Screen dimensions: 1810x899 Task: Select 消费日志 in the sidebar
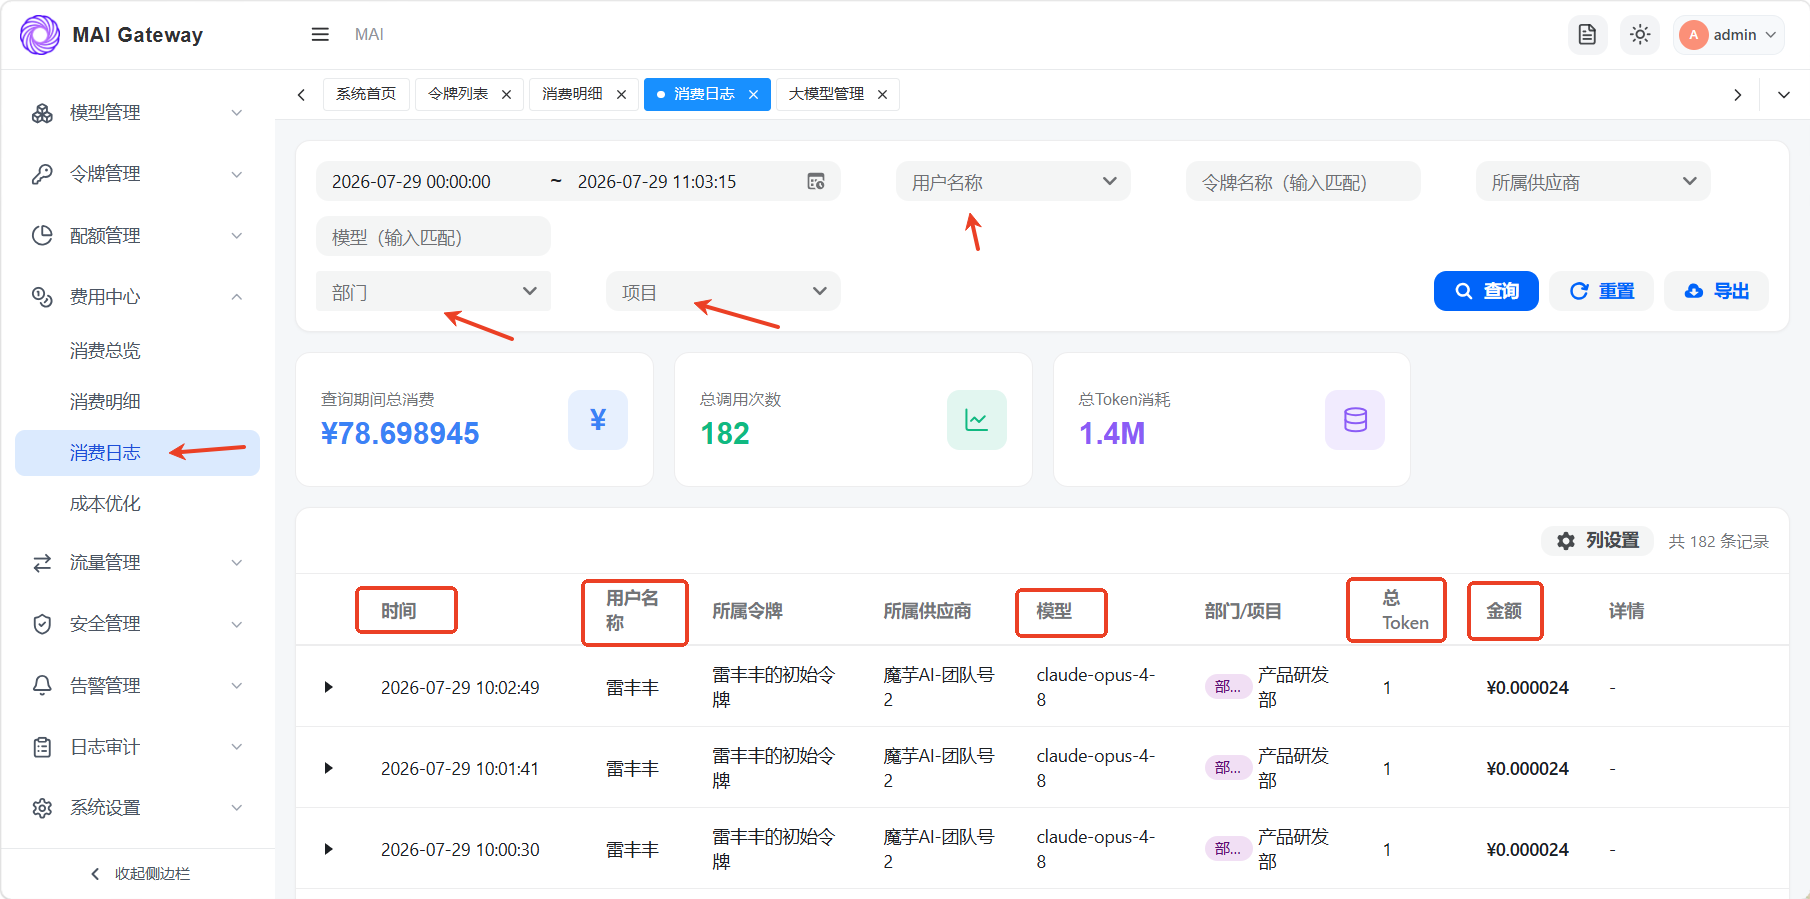point(138,453)
